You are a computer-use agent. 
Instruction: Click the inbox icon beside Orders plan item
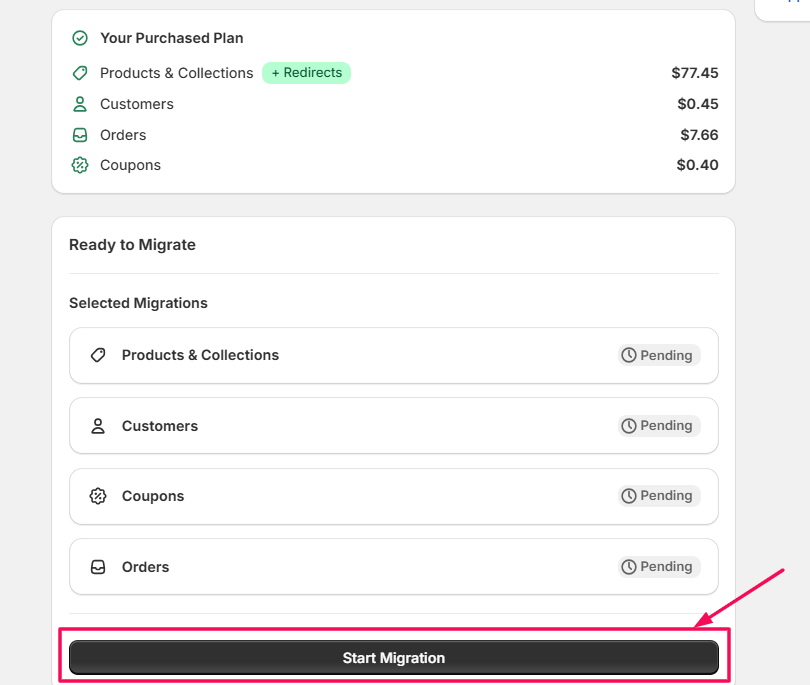pos(80,135)
